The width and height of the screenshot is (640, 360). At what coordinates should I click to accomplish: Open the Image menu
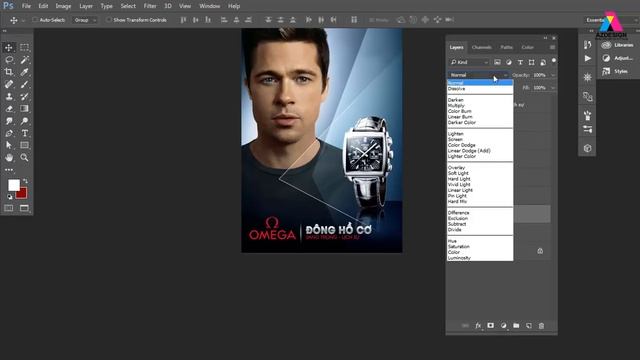tap(63, 6)
